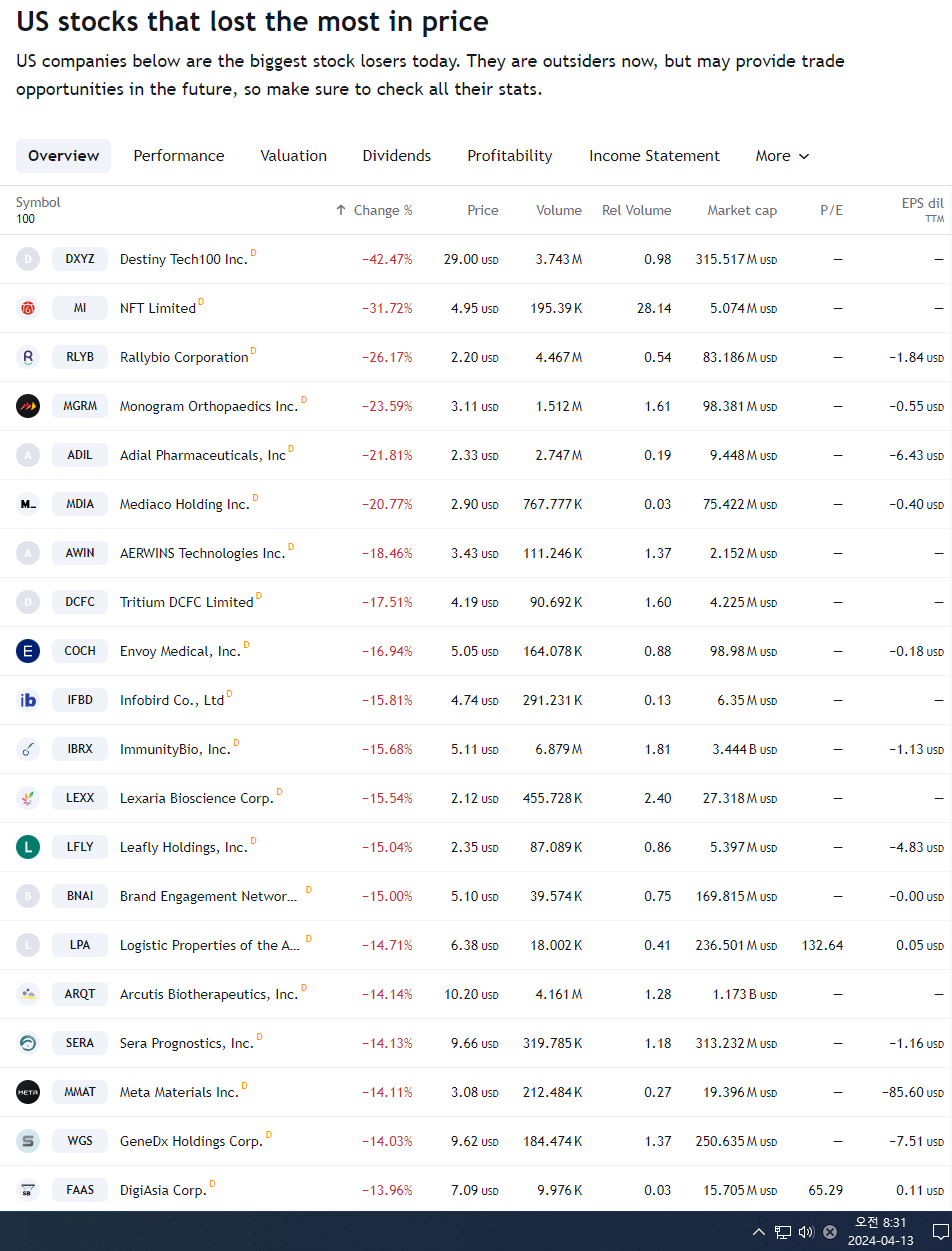Click the -42.47% change value
The height and width of the screenshot is (1251, 952).
(387, 260)
